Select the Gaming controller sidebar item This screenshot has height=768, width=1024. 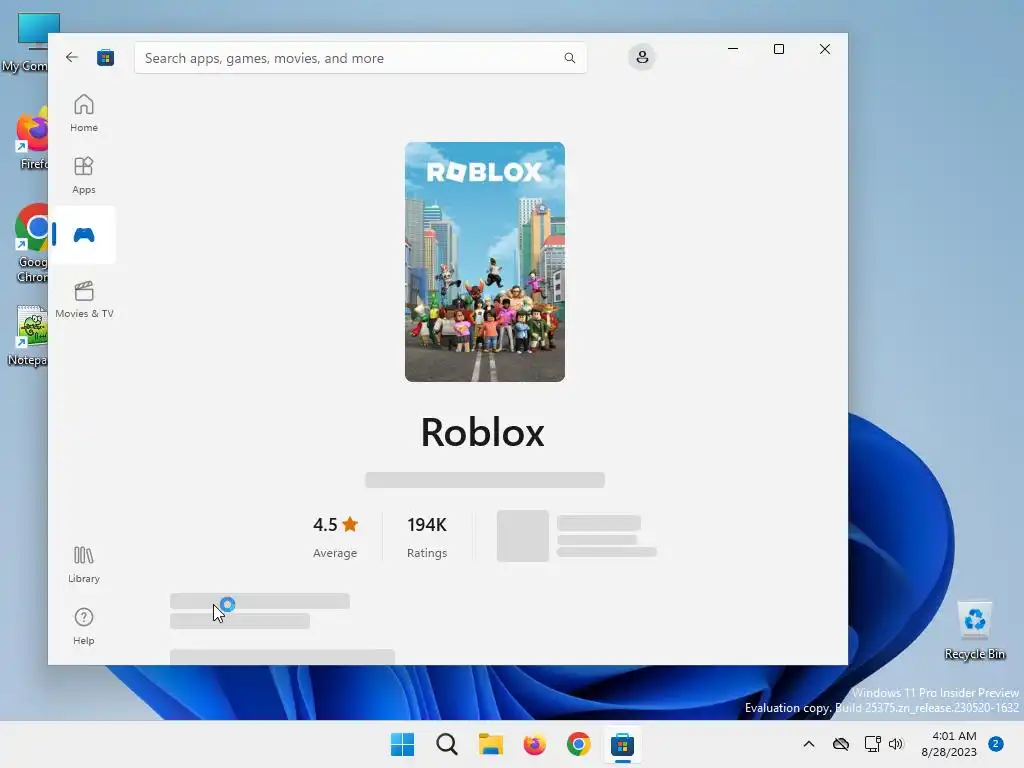coord(84,235)
